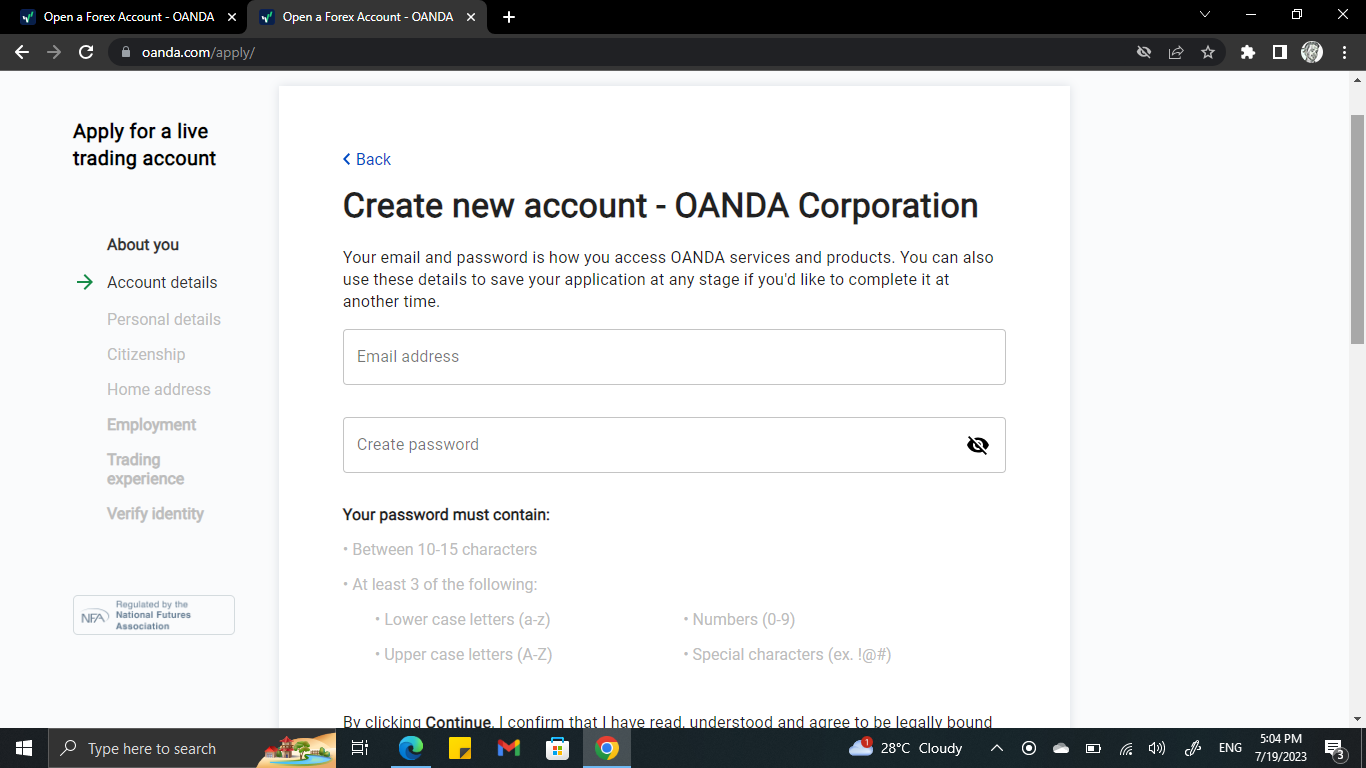Click the Back link
The height and width of the screenshot is (768, 1366).
coord(366,159)
